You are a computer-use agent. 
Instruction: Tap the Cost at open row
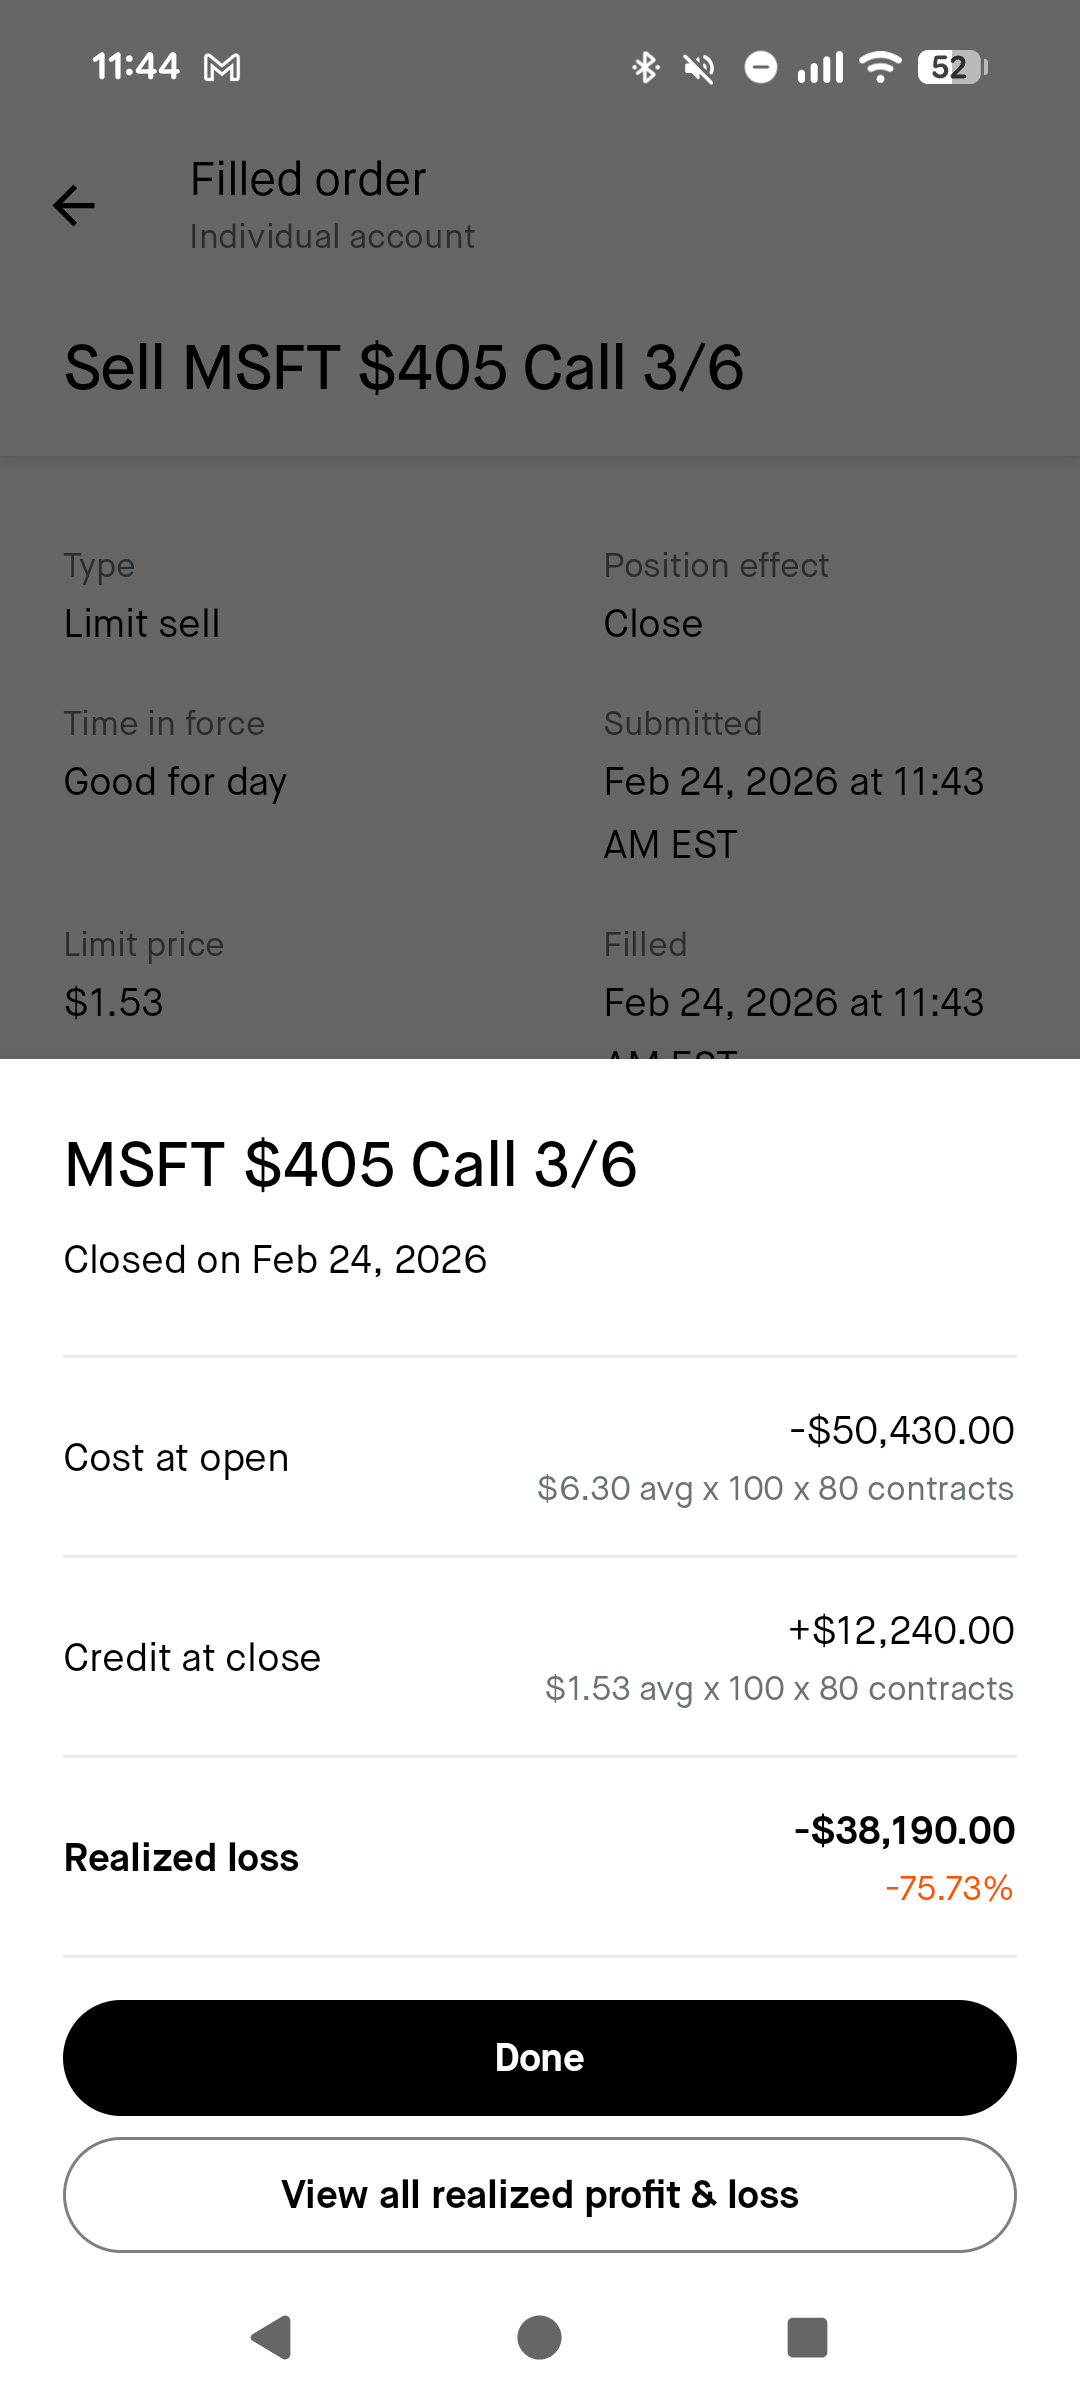point(540,1457)
